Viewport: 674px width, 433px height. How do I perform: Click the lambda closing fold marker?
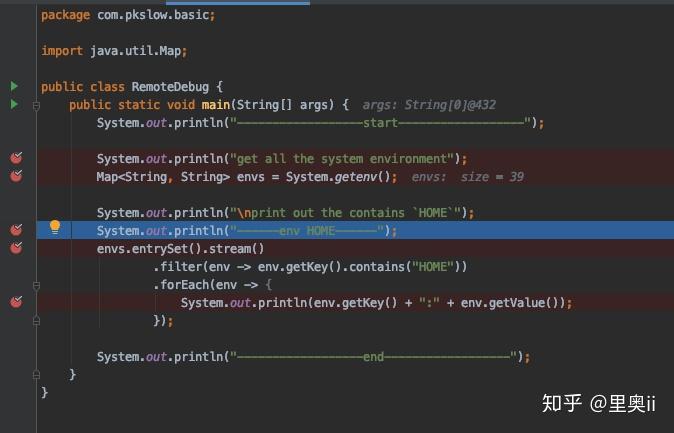point(37,321)
